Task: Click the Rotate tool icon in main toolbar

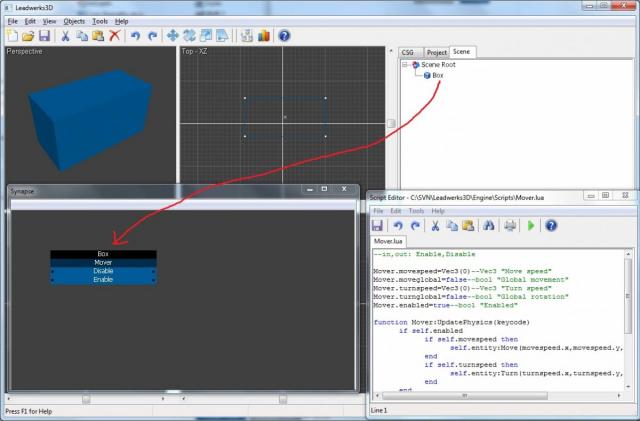Action: pos(190,35)
